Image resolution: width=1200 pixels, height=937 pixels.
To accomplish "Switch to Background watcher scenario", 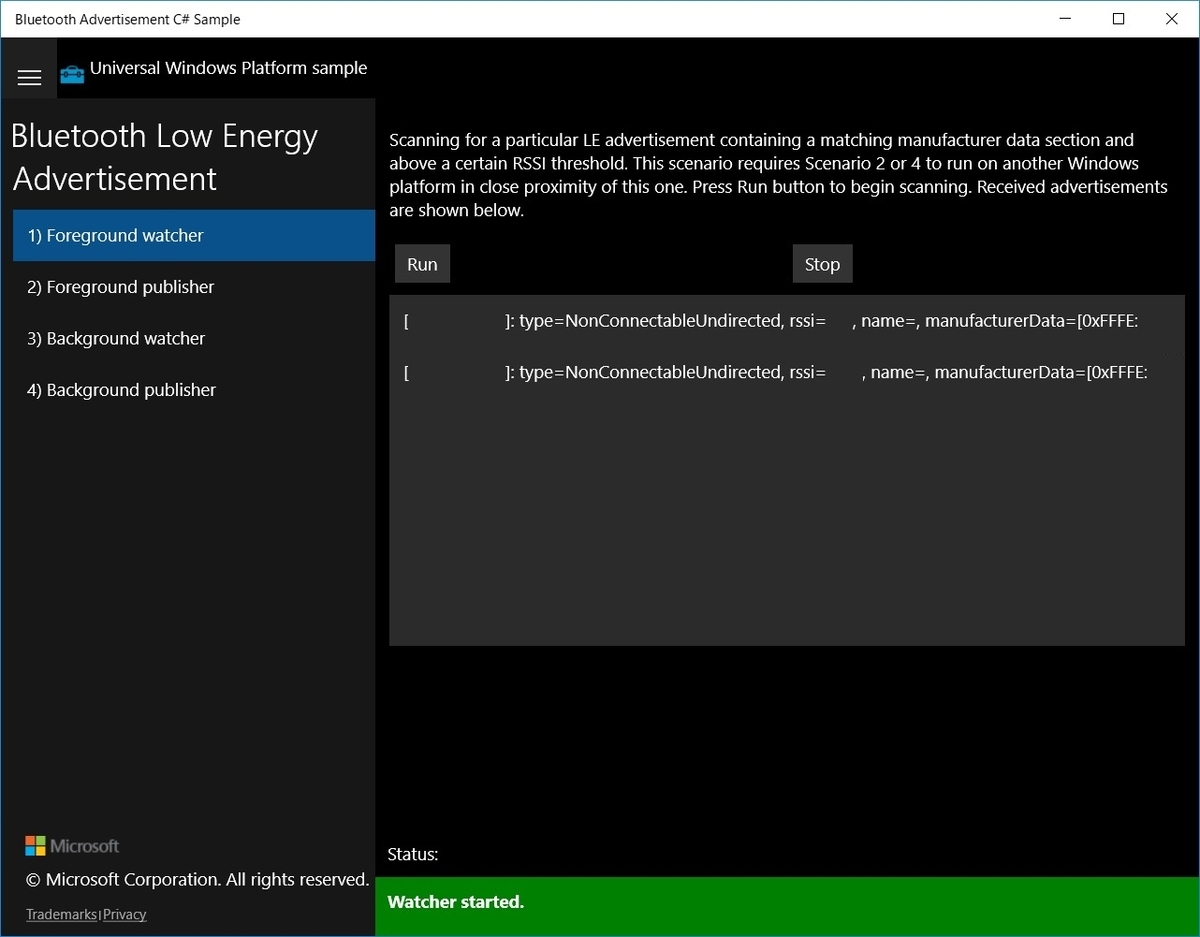I will click(x=194, y=339).
